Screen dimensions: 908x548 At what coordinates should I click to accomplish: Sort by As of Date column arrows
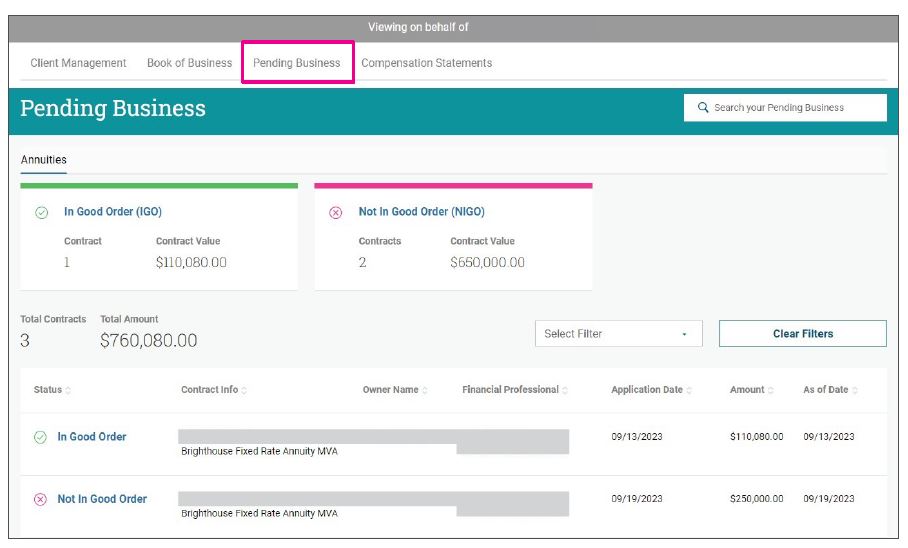coord(855,390)
